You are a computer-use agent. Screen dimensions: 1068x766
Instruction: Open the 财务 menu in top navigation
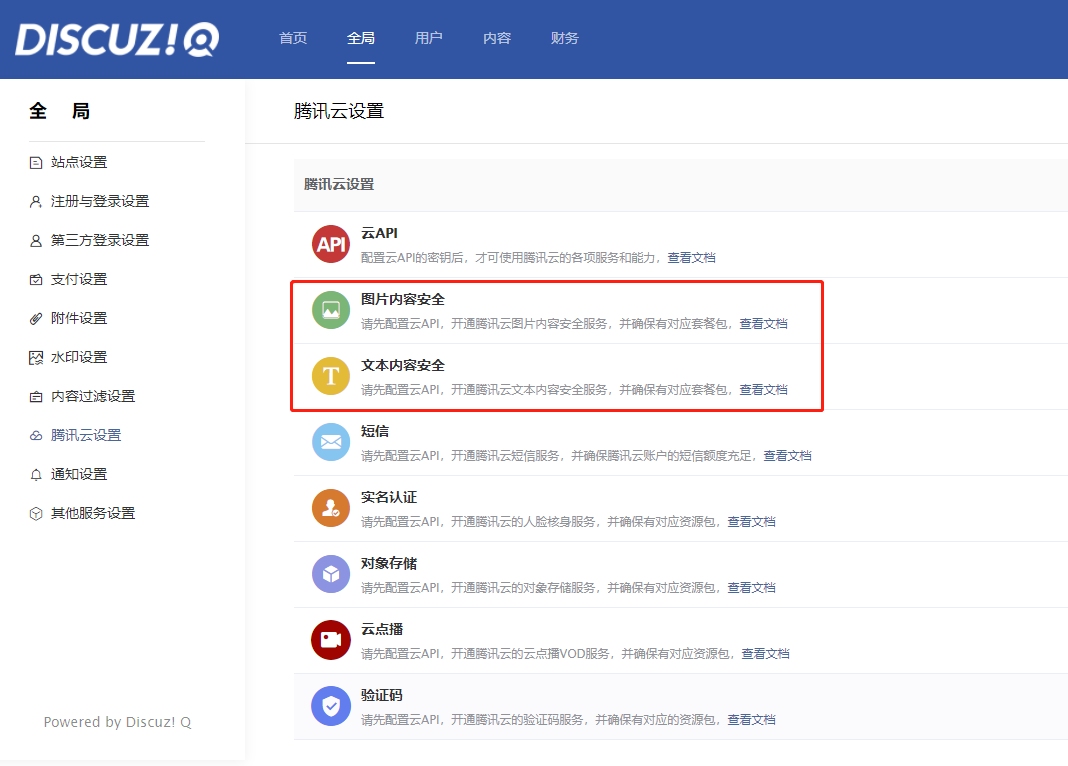tap(565, 37)
